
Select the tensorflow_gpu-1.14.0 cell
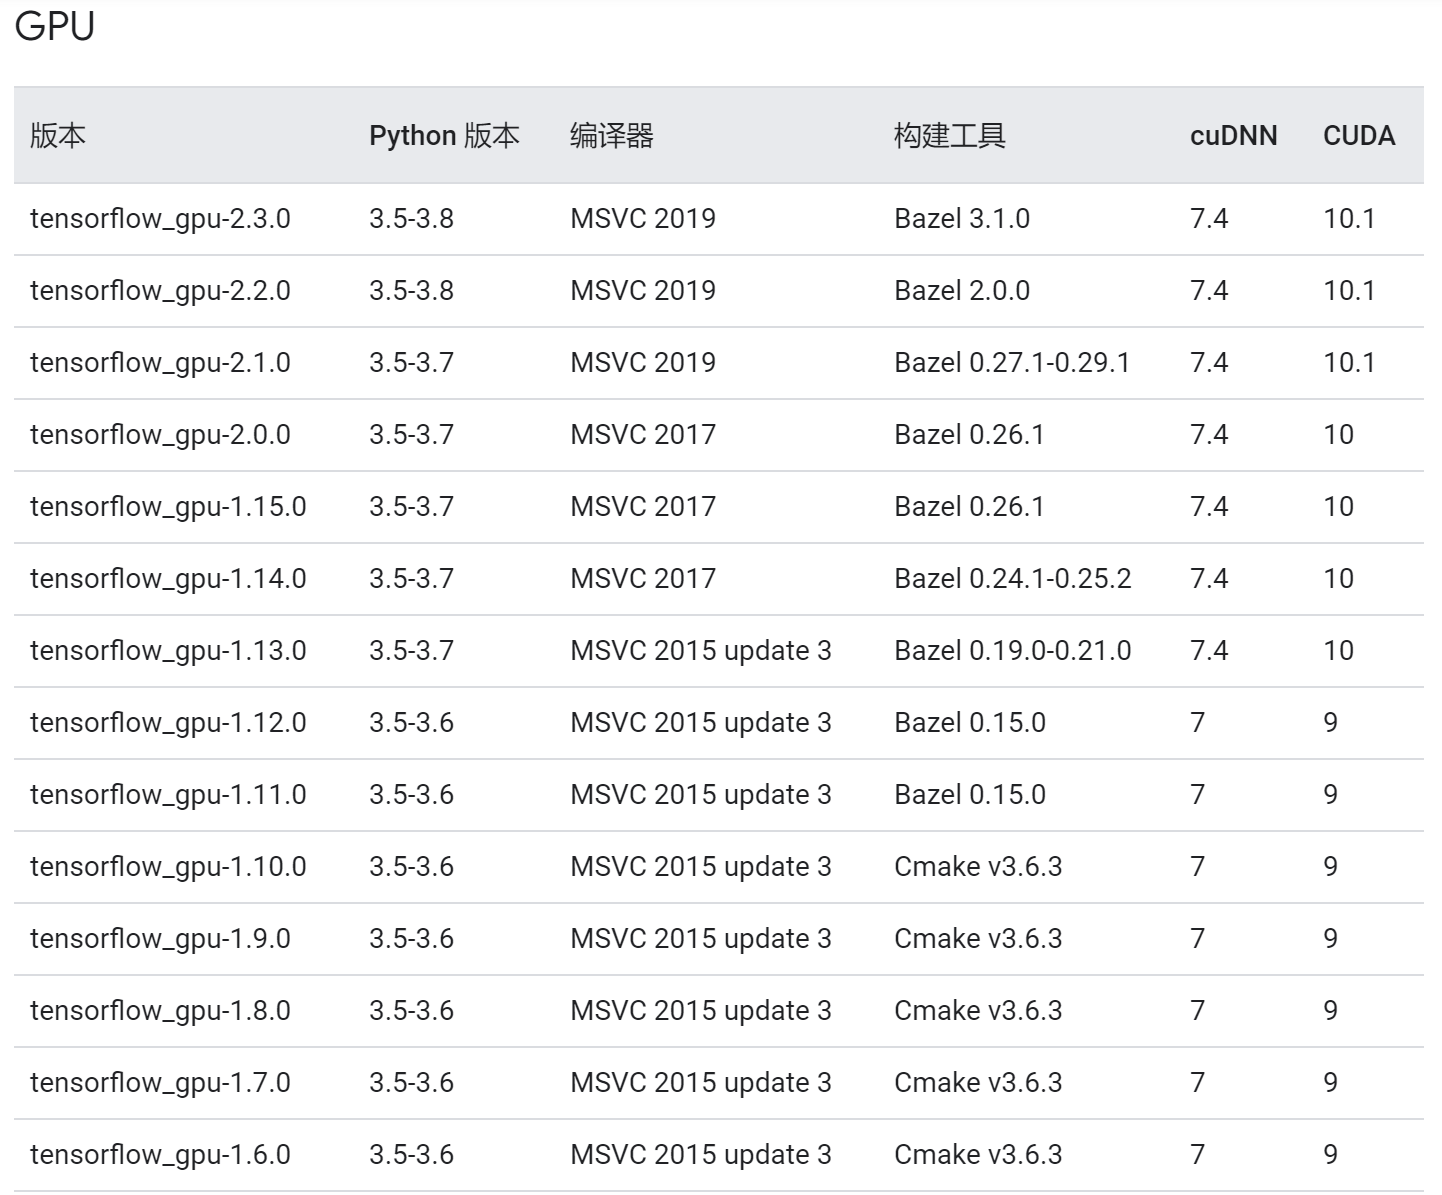click(168, 579)
